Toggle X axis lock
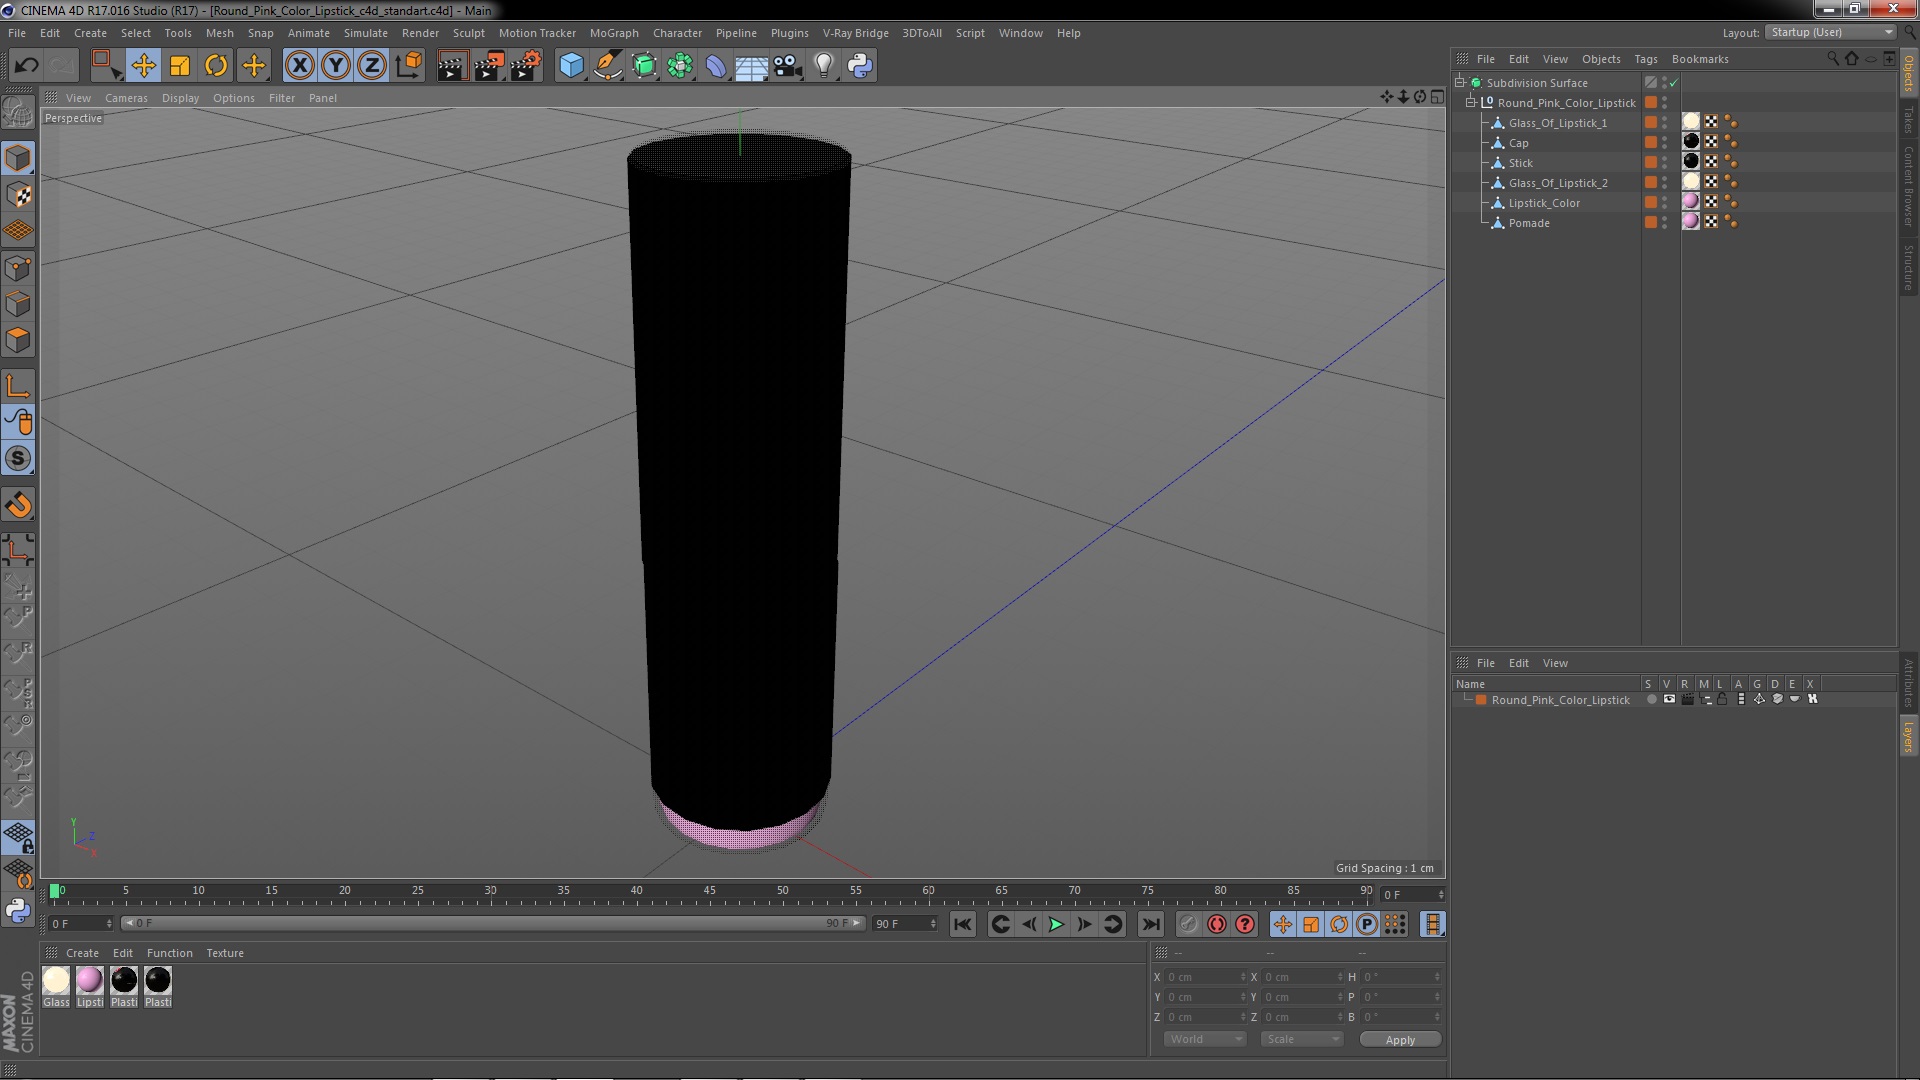The width and height of the screenshot is (1920, 1080). 299,66
